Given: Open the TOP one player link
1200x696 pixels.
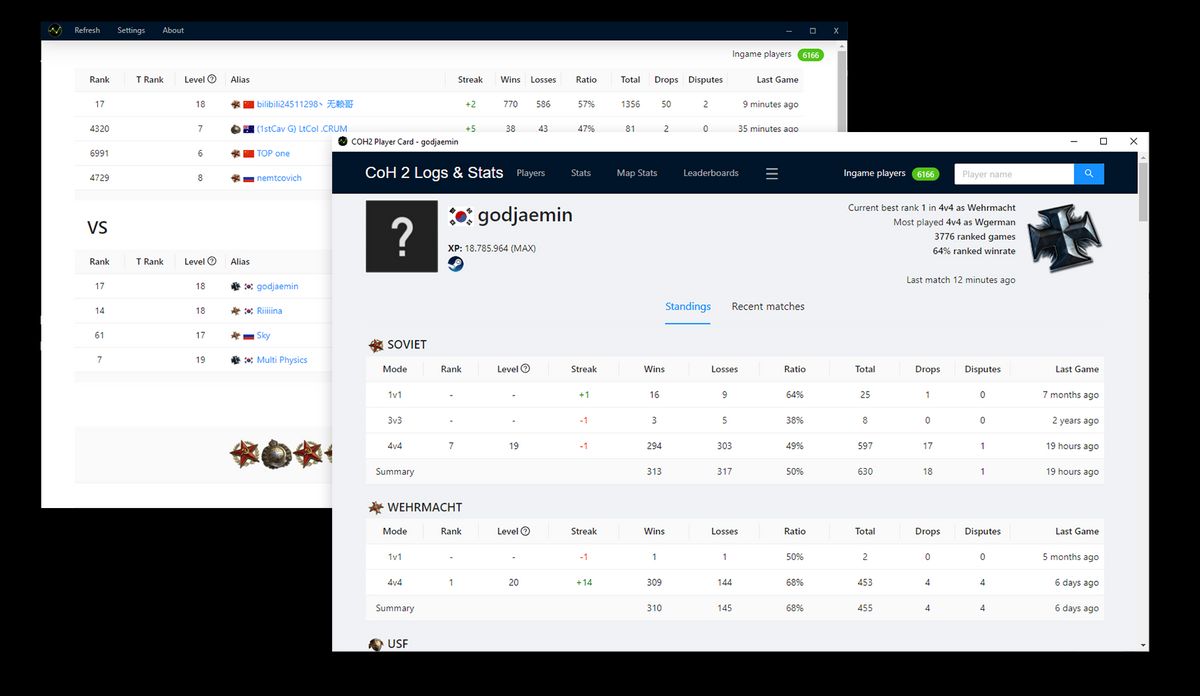Looking at the screenshot, I should (x=273, y=154).
